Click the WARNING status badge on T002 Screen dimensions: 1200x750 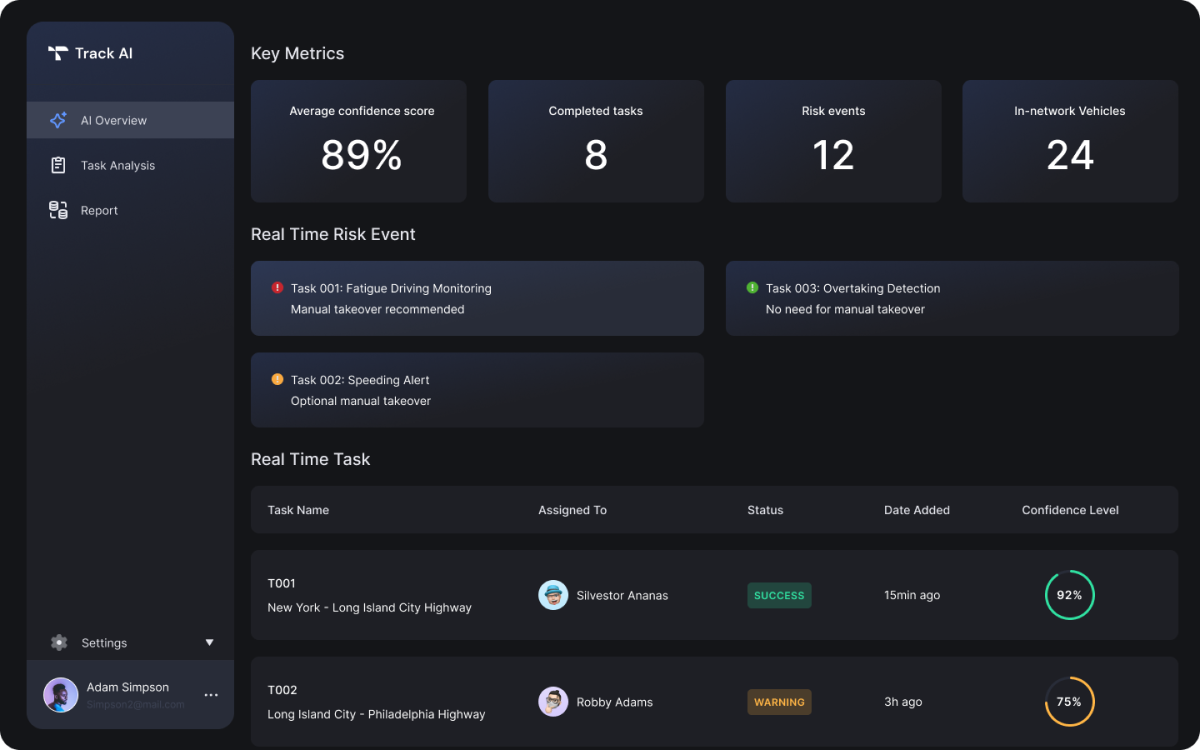(x=779, y=702)
